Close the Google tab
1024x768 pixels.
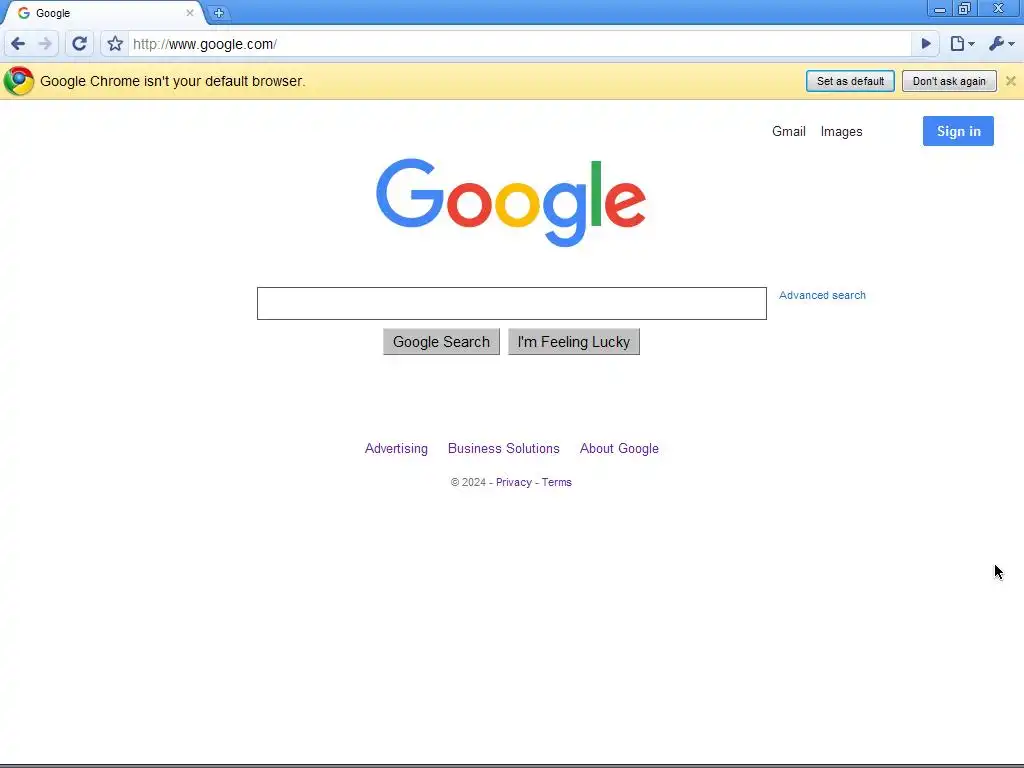189,12
